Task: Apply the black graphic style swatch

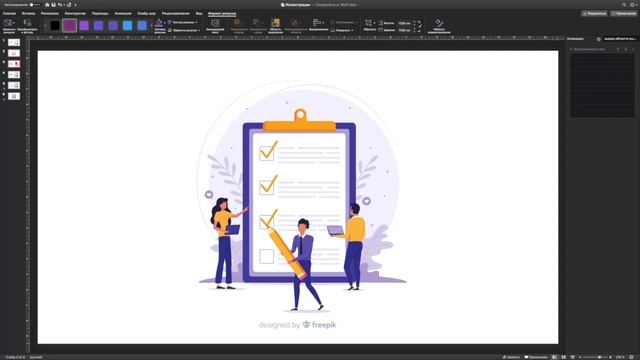Action: (x=55, y=25)
